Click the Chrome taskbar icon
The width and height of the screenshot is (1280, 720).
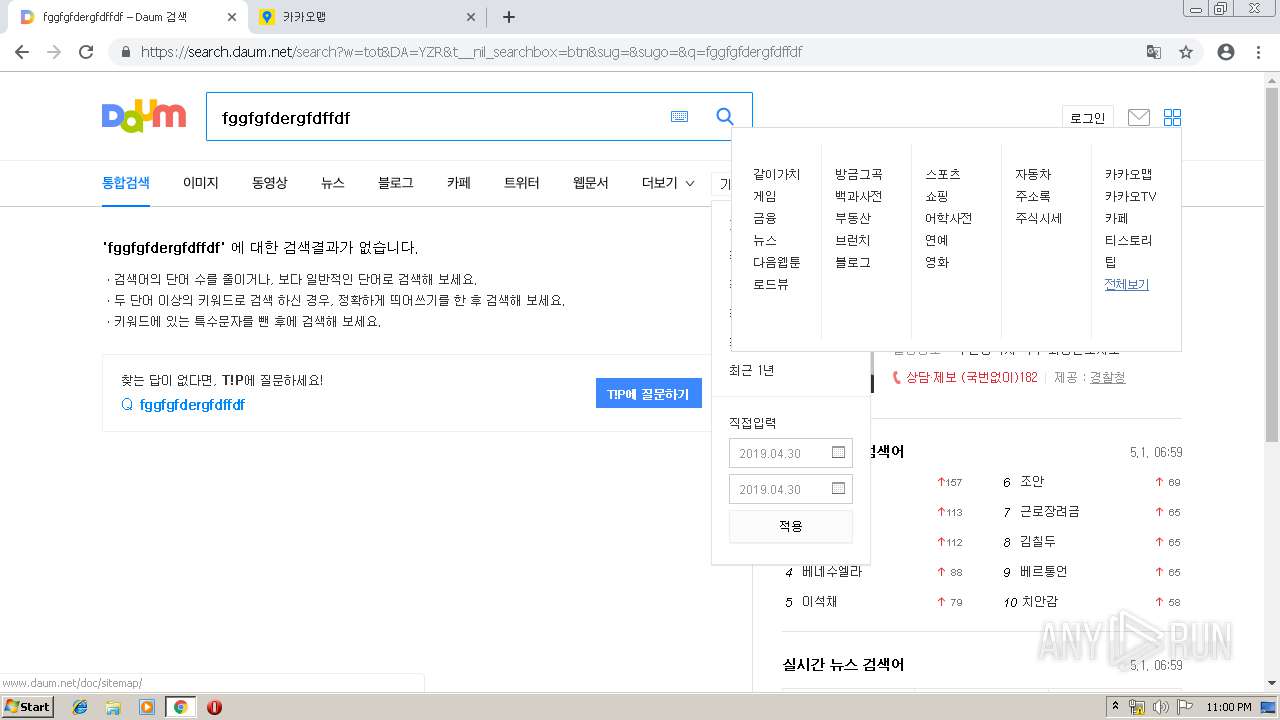click(180, 707)
